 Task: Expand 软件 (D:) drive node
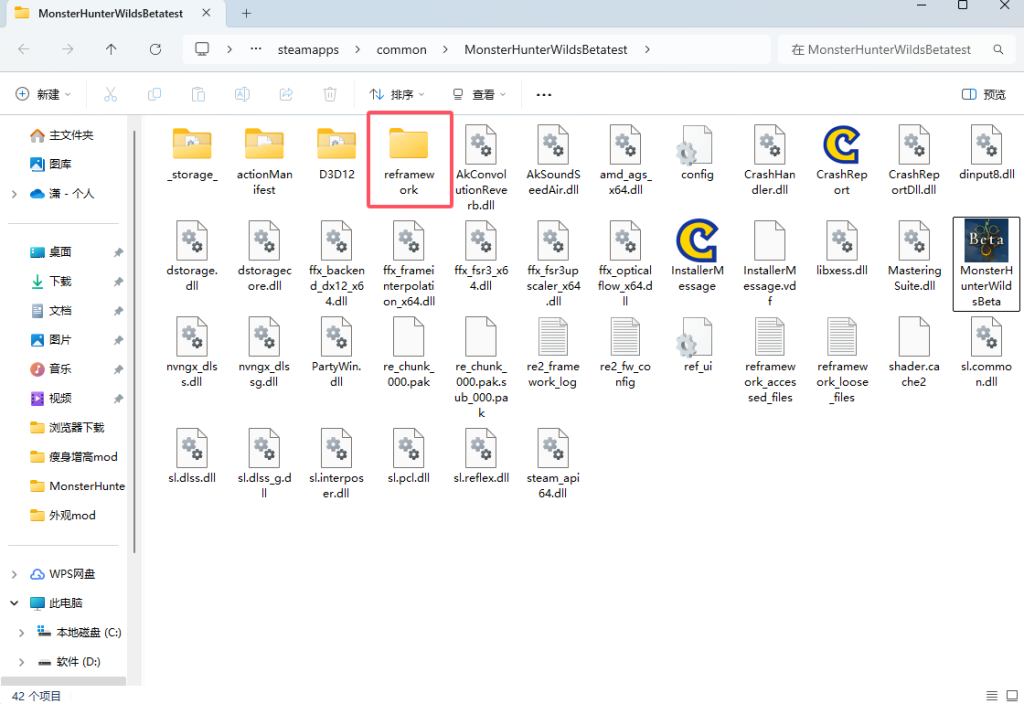(22, 662)
